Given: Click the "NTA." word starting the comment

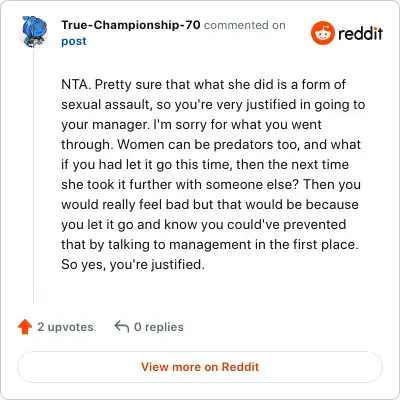Looking at the screenshot, I should tap(76, 84).
